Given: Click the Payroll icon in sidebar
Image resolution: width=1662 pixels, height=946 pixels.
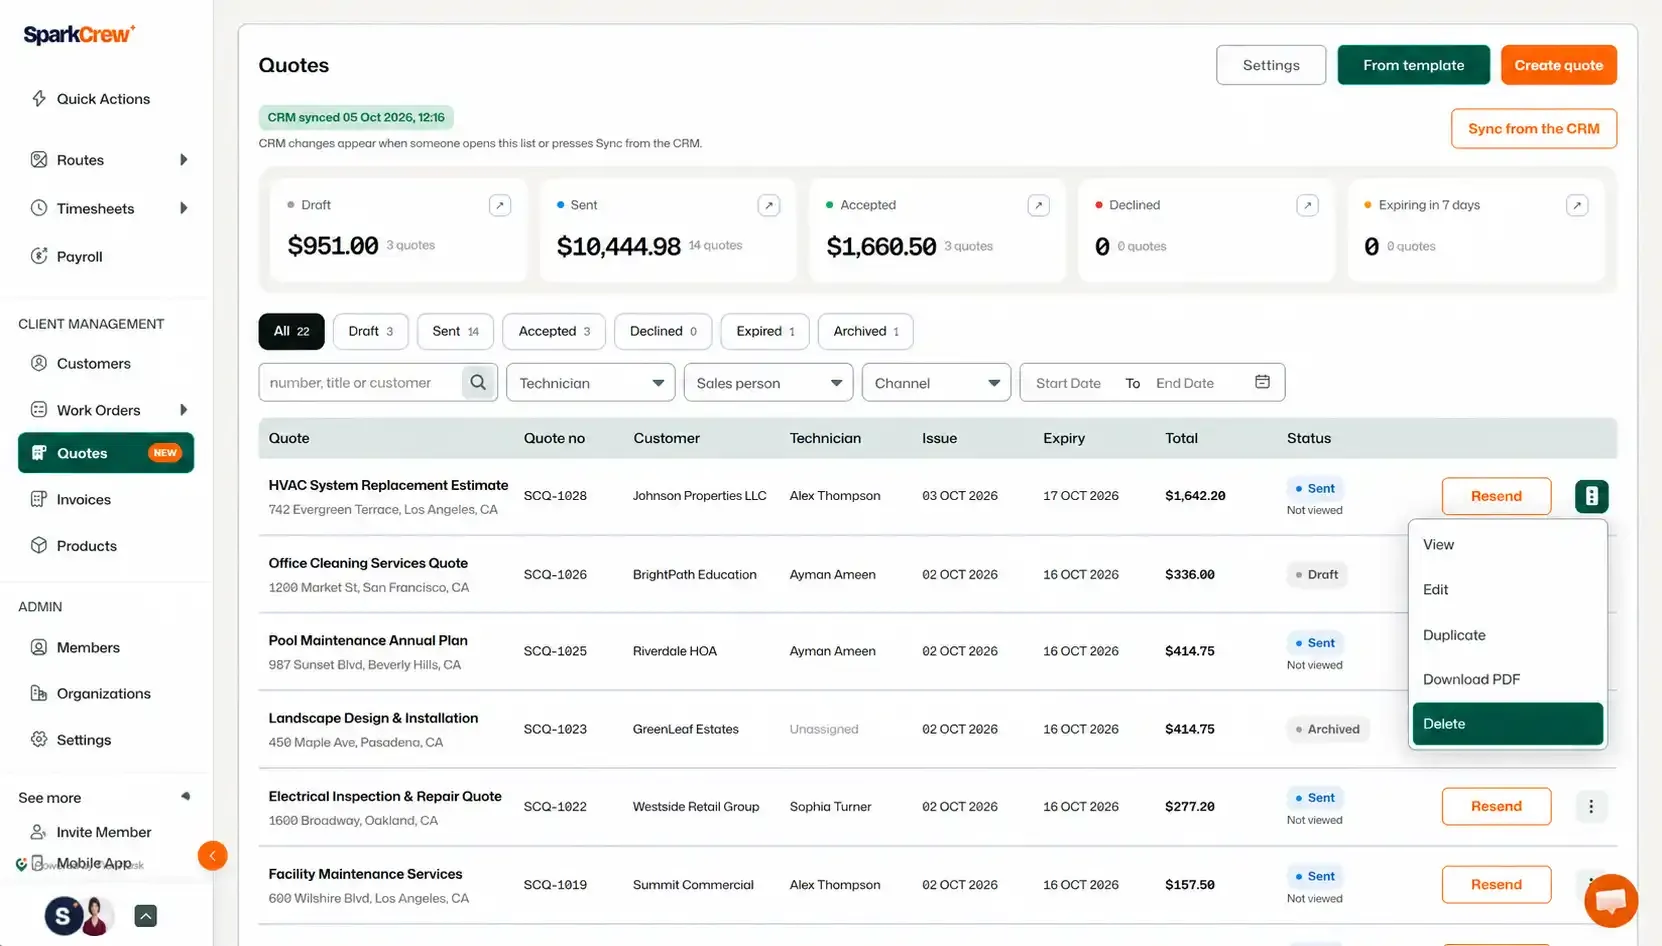Looking at the screenshot, I should coord(39,256).
